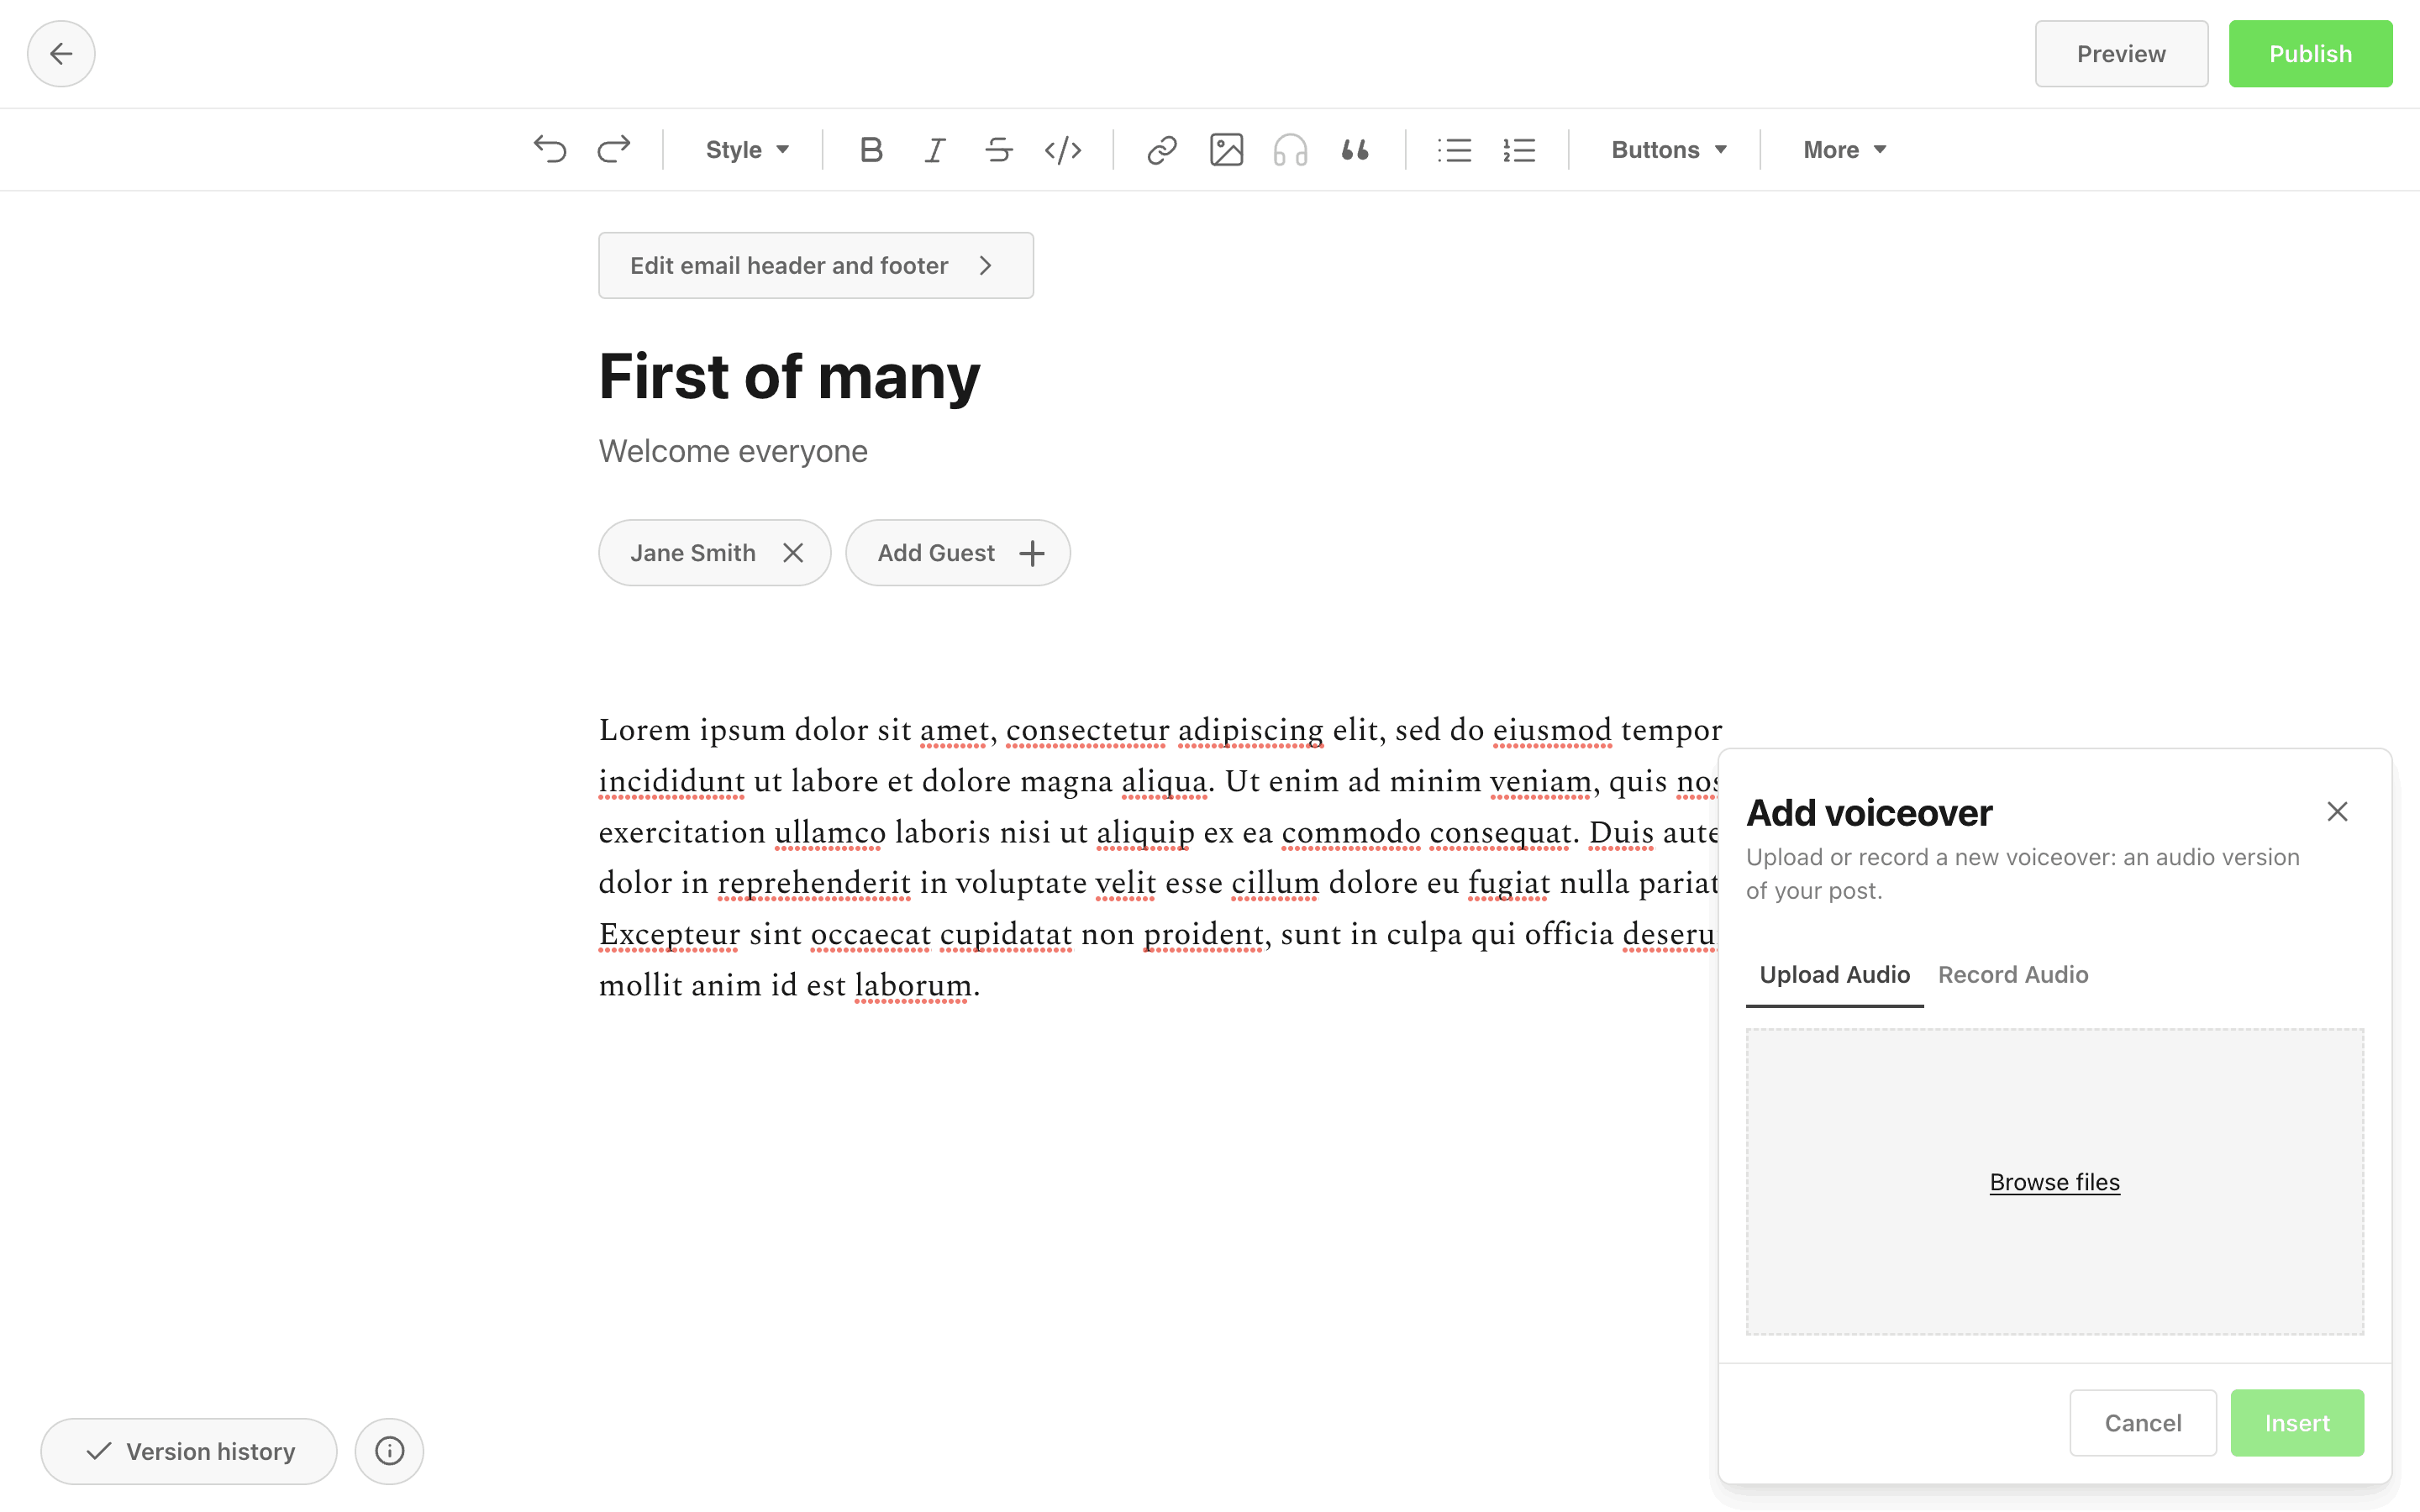Create a numbered list
The image size is (2420, 1512).
pyautogui.click(x=1519, y=150)
